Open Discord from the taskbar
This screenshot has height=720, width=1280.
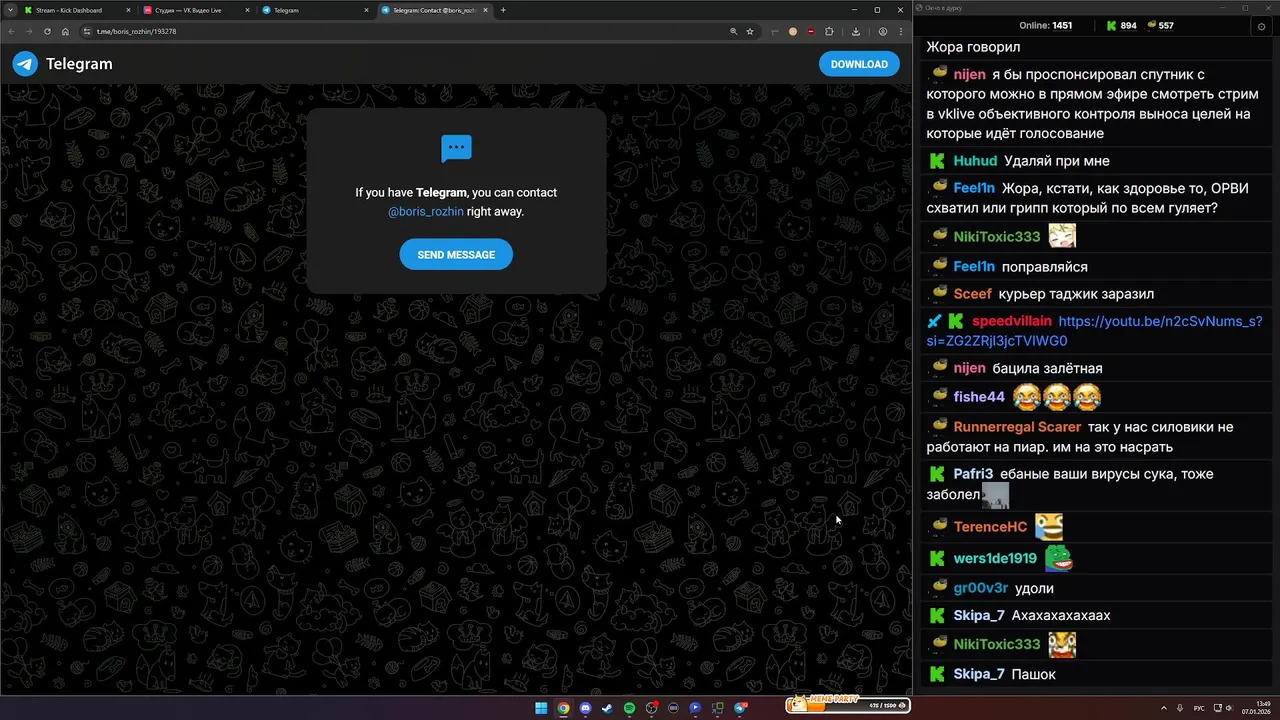pyautogui.click(x=585, y=708)
